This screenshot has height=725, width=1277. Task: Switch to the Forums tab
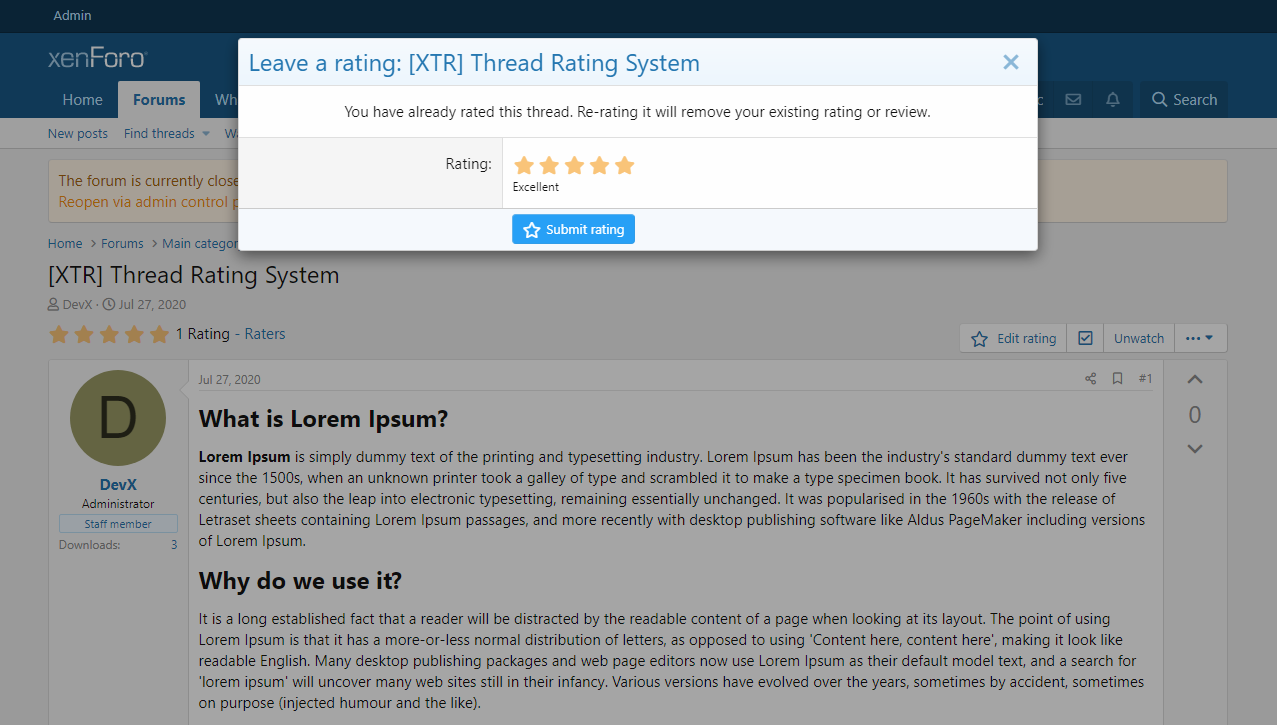tap(159, 100)
